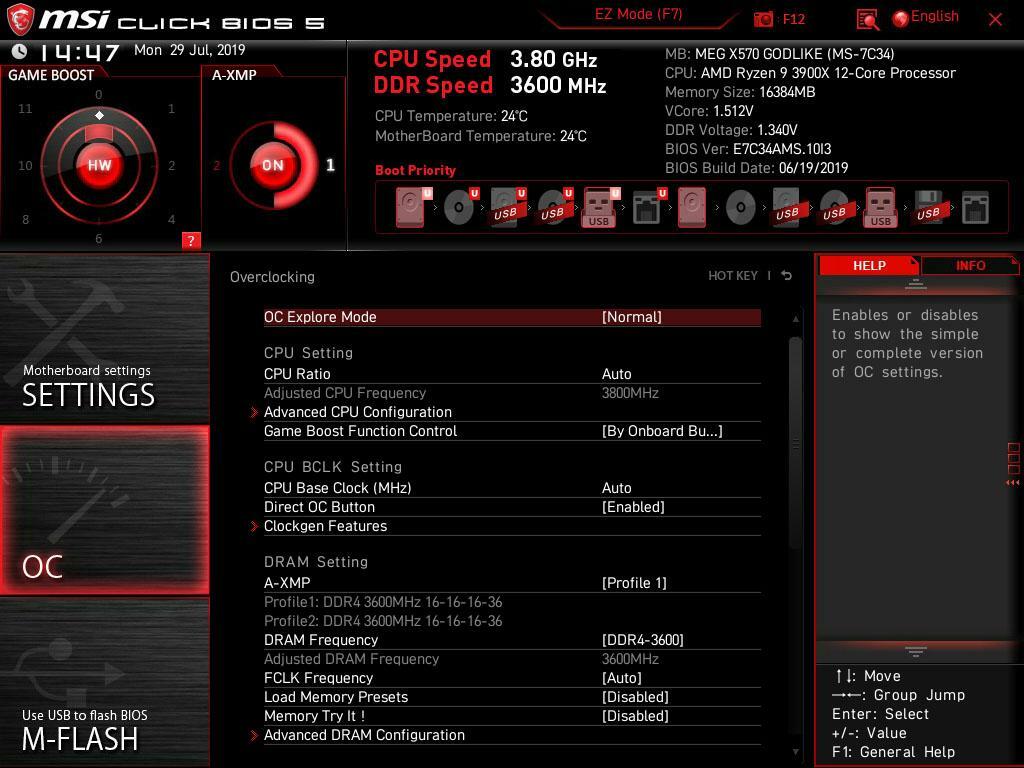Click the legacy hard disk boot icon without U badge

point(692,207)
